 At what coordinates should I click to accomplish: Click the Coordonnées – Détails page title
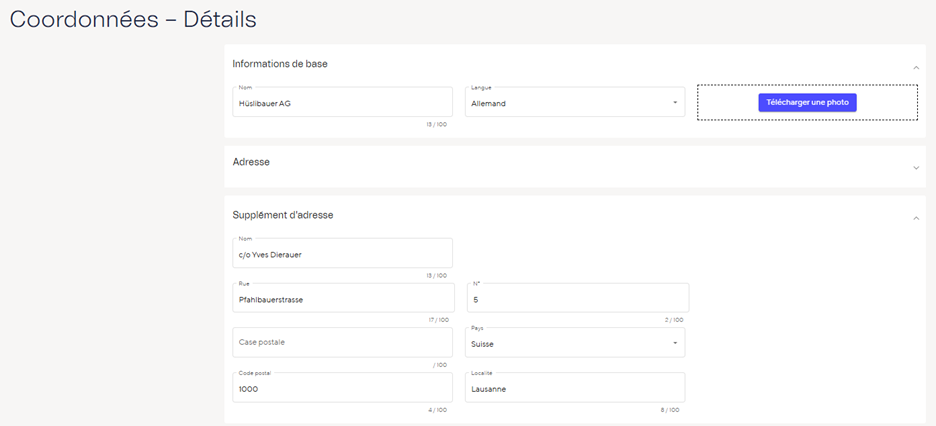coord(133,19)
